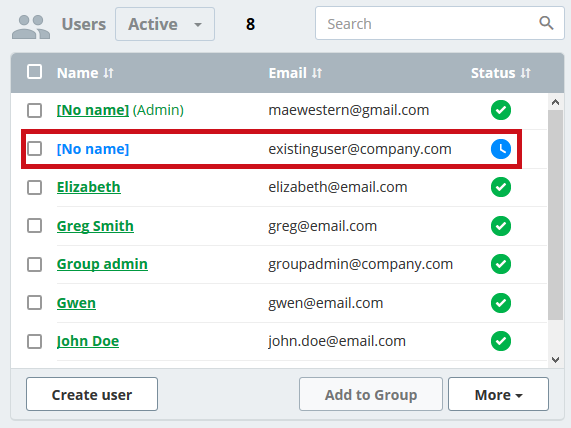Screen dimensions: 571x428
Task: Click the Status column sort arrows
Action: coord(525,73)
